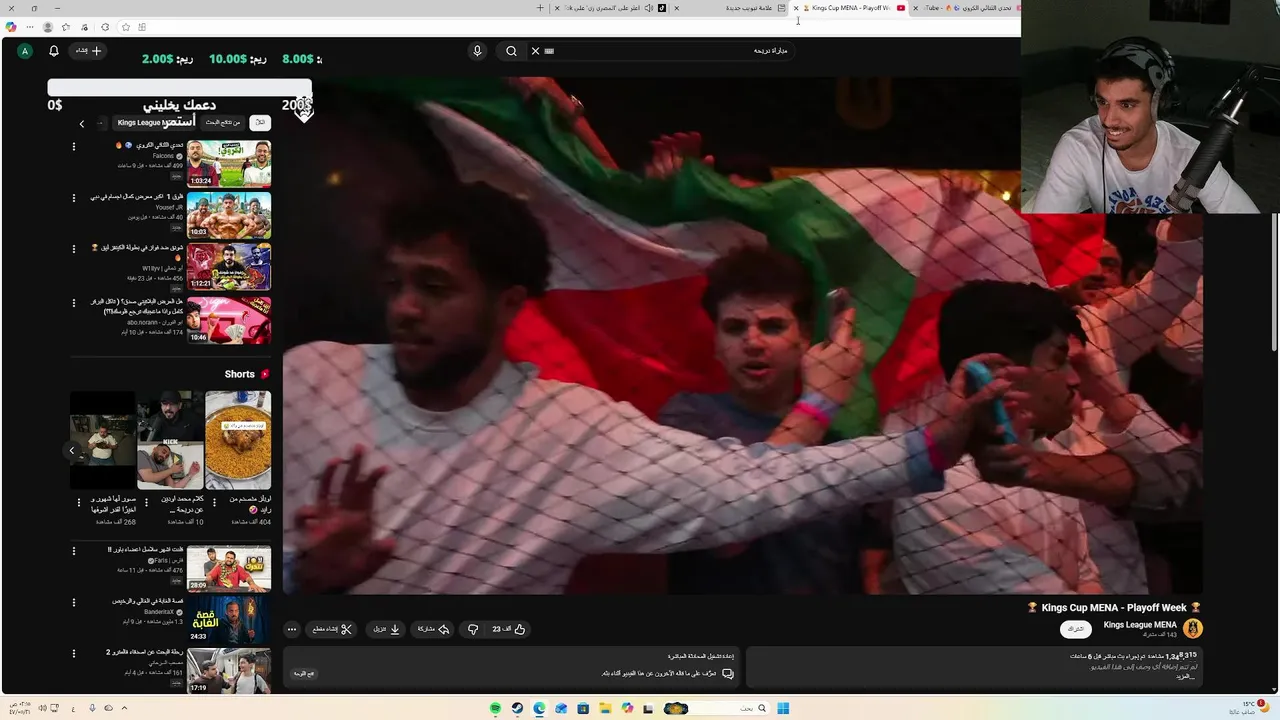Mute the audio-playing TikTok tab speaker icon
Viewport: 1280px width, 720px height.
point(648,8)
